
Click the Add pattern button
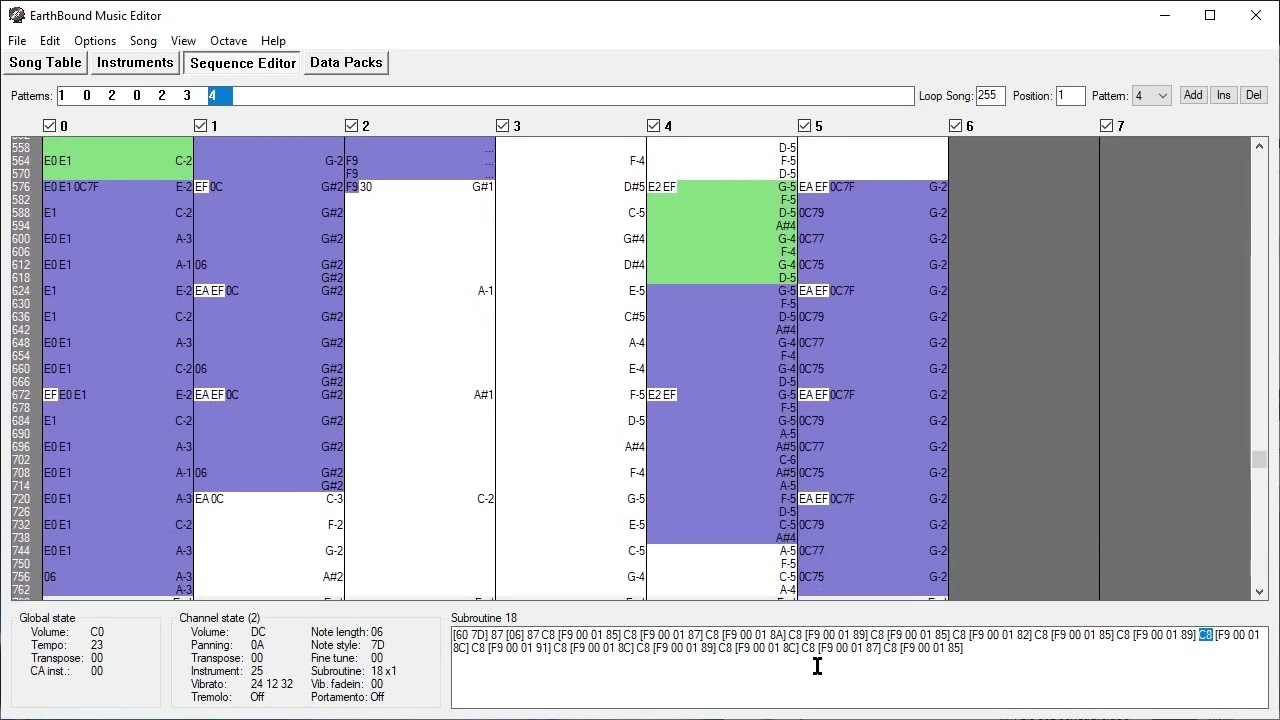pyautogui.click(x=1193, y=95)
